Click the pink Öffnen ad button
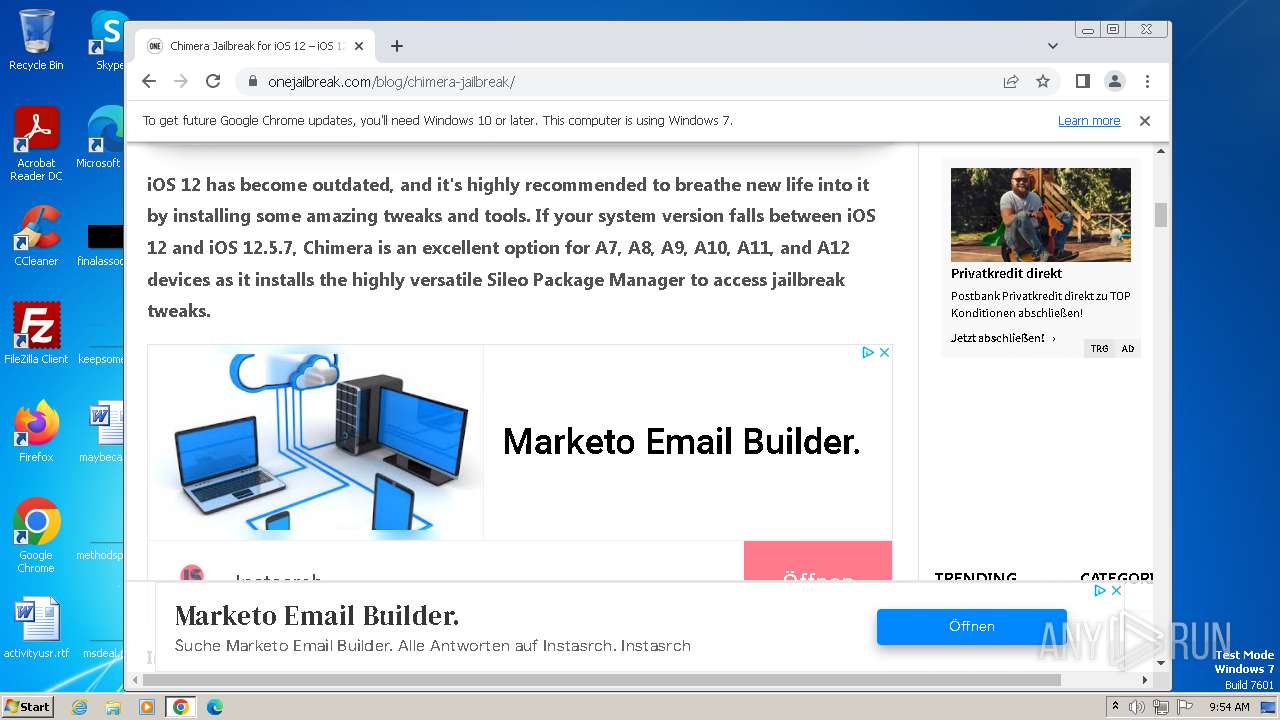 coord(818,561)
